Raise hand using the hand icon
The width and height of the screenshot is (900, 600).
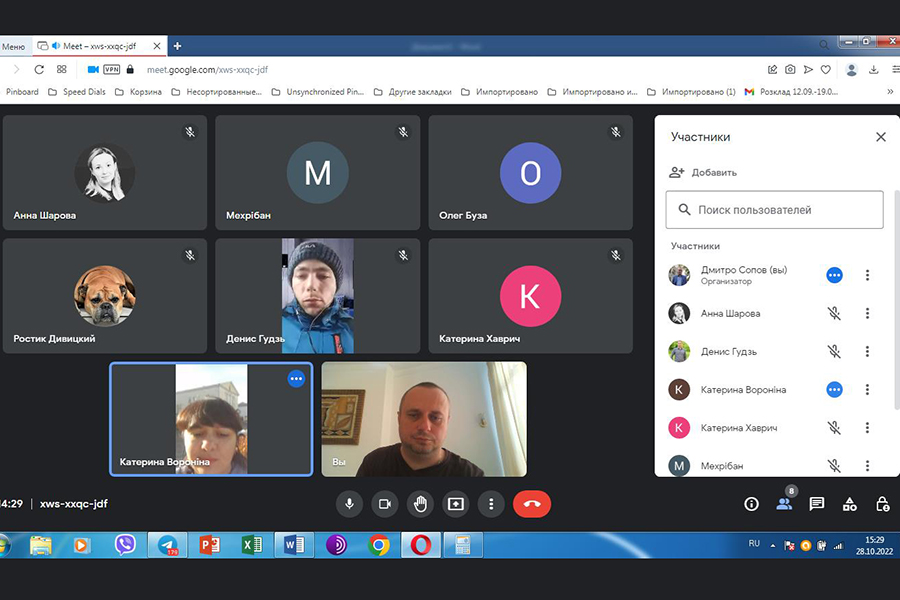[420, 504]
